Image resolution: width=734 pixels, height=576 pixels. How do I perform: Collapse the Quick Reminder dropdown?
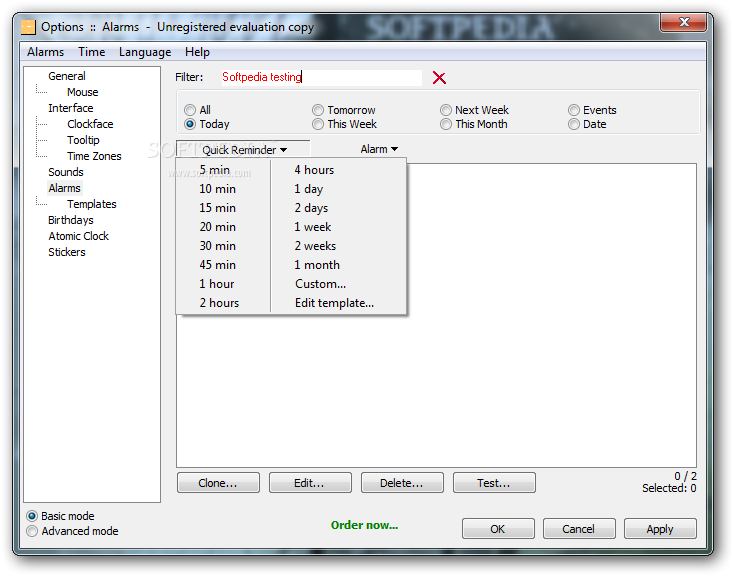click(x=243, y=150)
